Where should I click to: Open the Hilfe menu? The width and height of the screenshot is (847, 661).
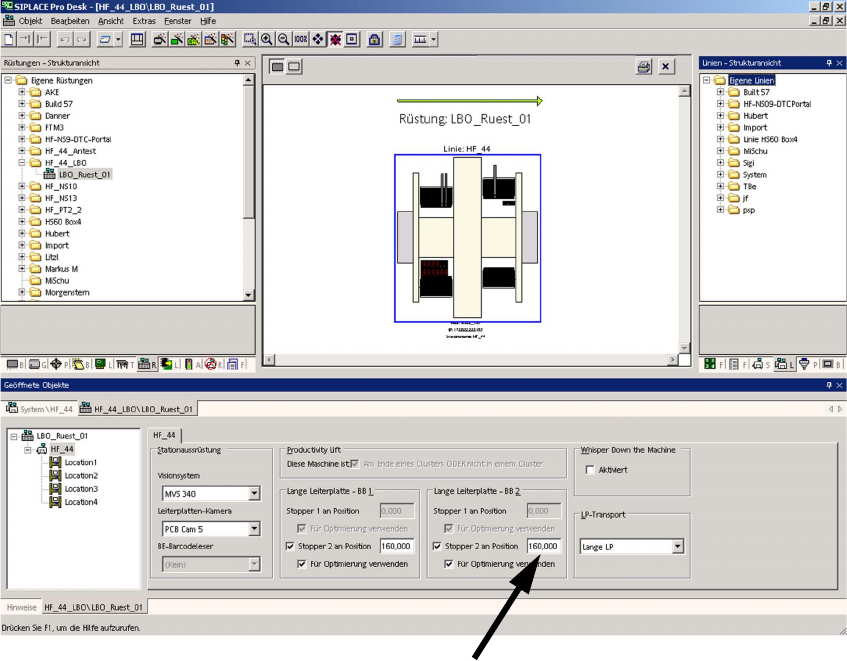tap(208, 21)
